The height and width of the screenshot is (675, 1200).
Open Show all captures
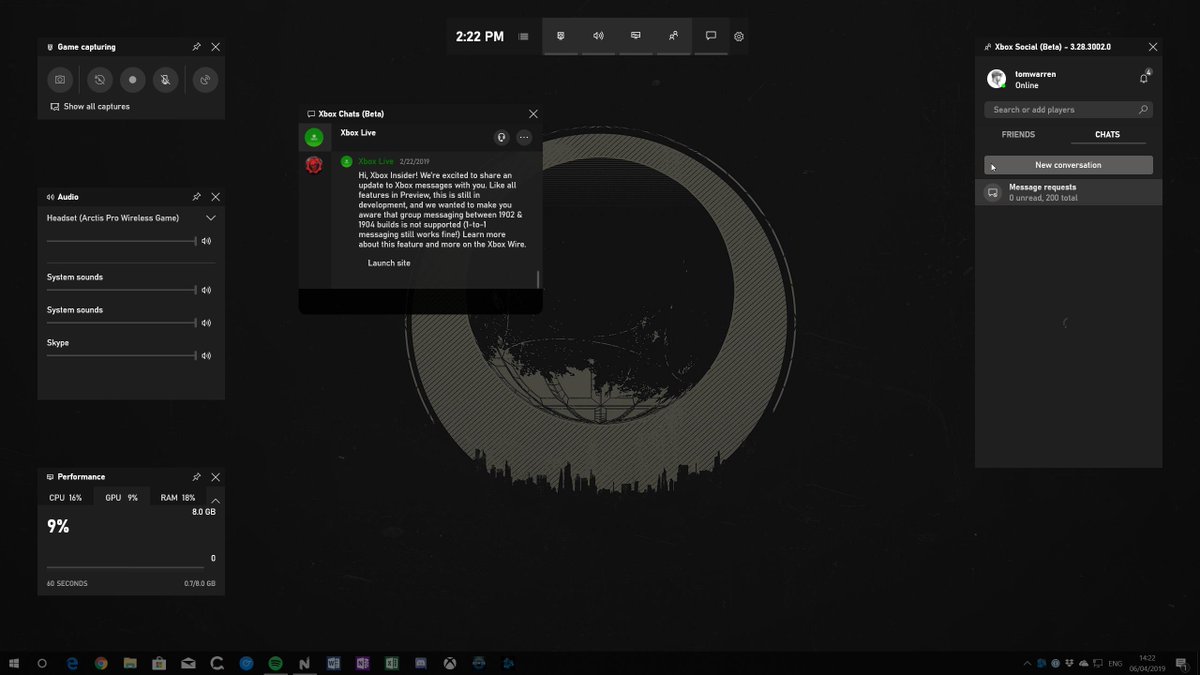point(90,106)
